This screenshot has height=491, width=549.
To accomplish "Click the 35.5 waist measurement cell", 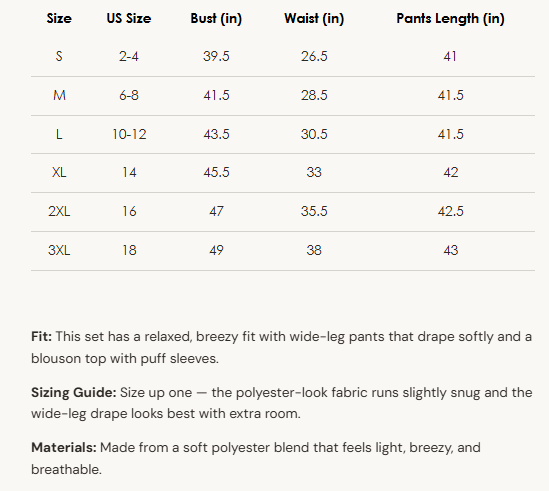I will coord(314,211).
